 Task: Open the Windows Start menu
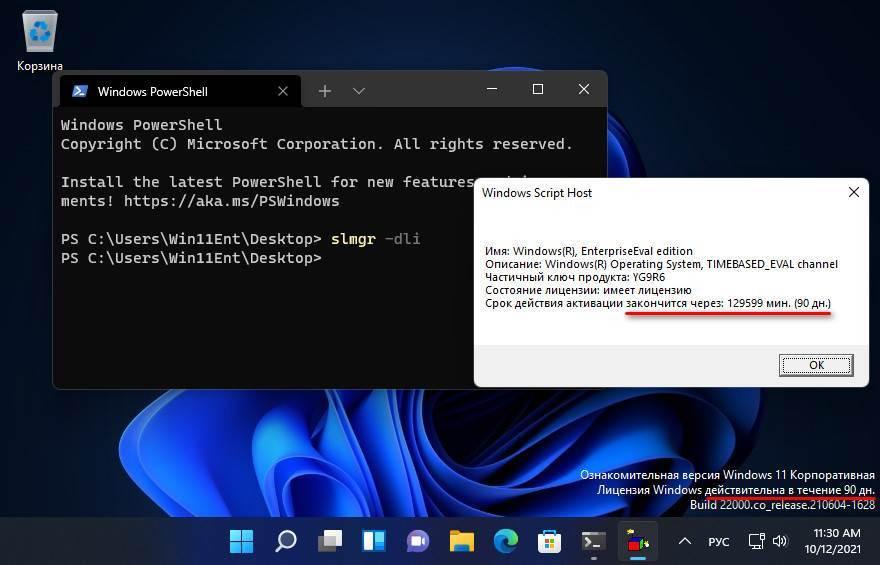[242, 541]
